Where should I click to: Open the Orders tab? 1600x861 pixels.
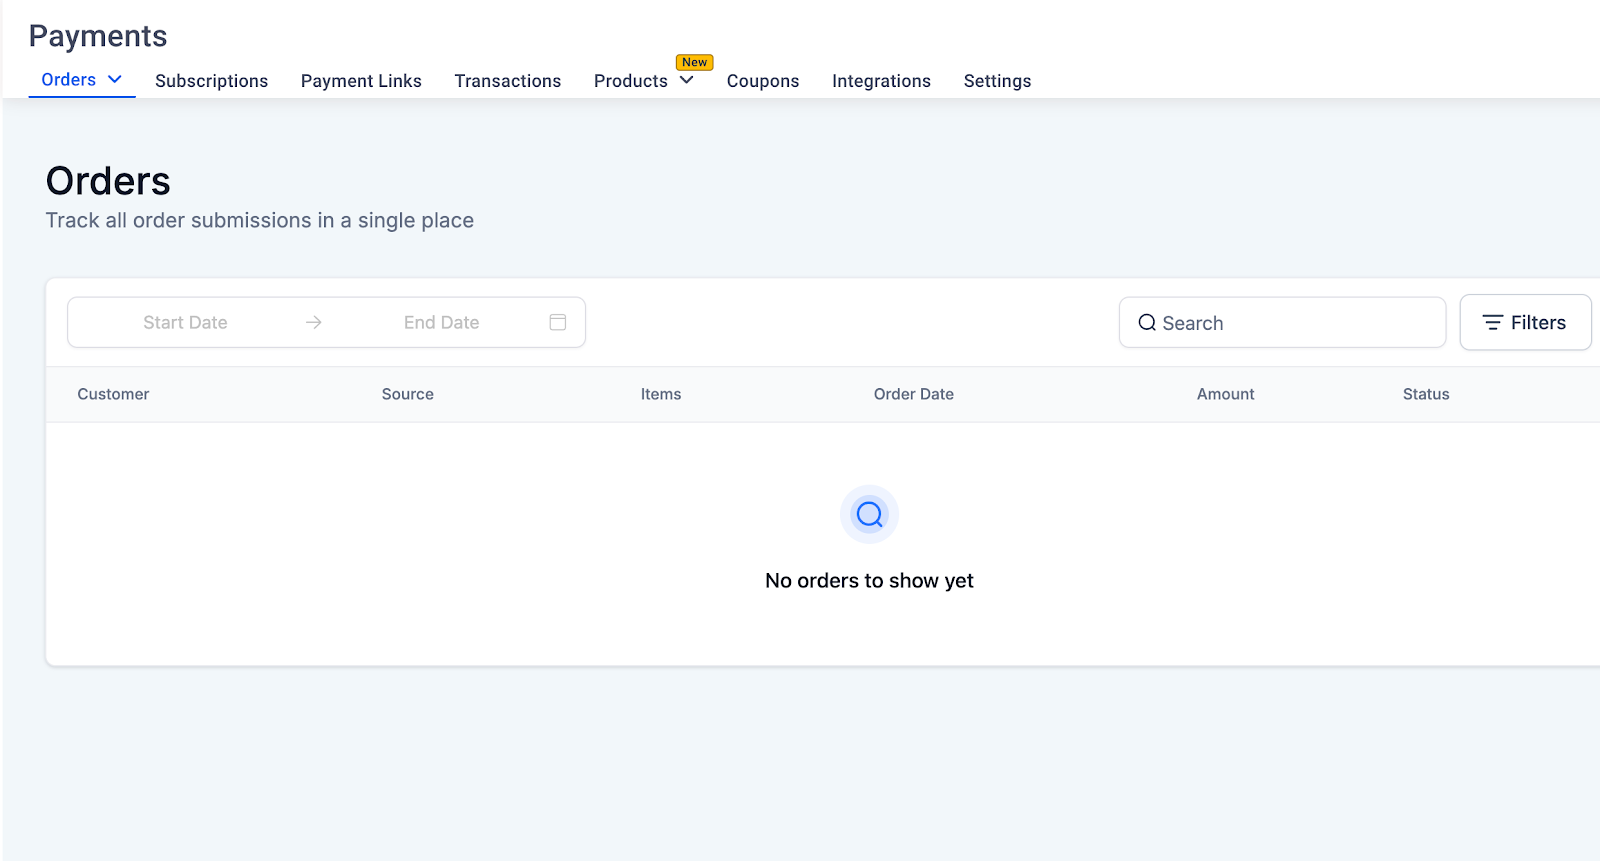pos(69,80)
